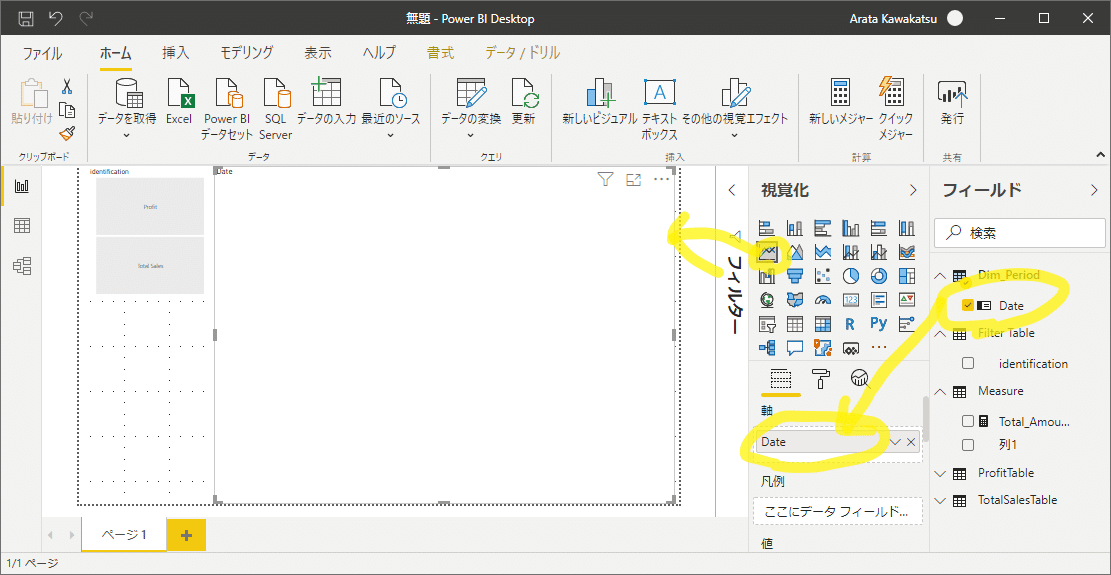Click the フィールド search box
The height and width of the screenshot is (575, 1111).
pyautogui.click(x=1020, y=232)
